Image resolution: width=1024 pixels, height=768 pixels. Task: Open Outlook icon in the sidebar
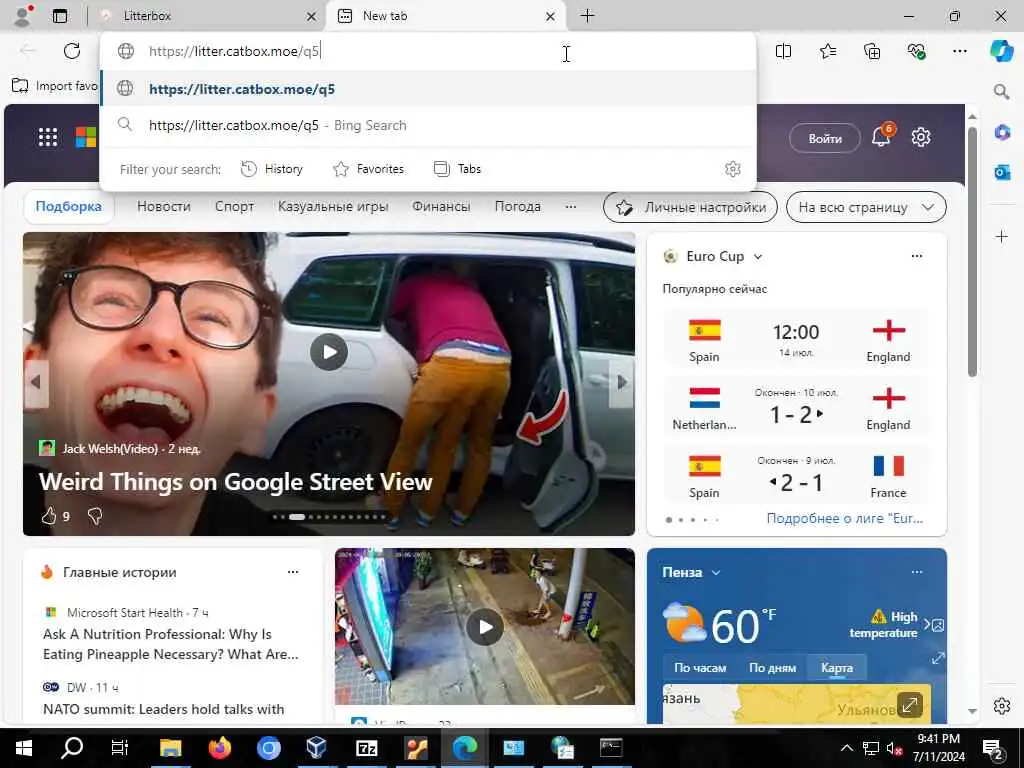click(x=1002, y=172)
